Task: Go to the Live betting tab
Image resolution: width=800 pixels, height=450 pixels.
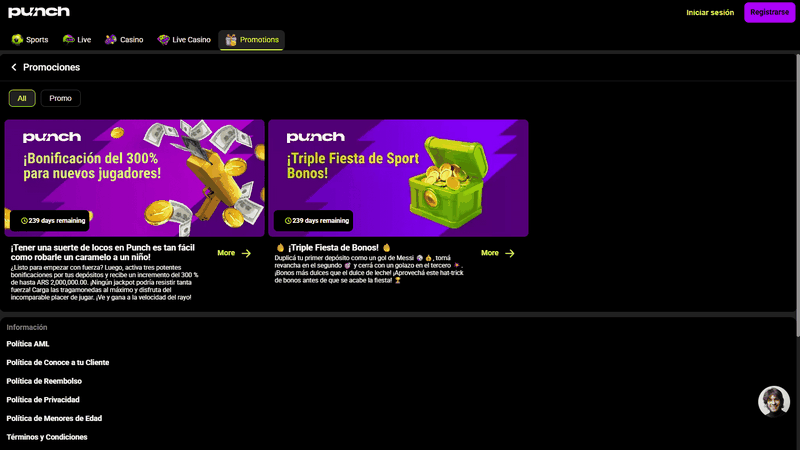Action: coord(77,40)
